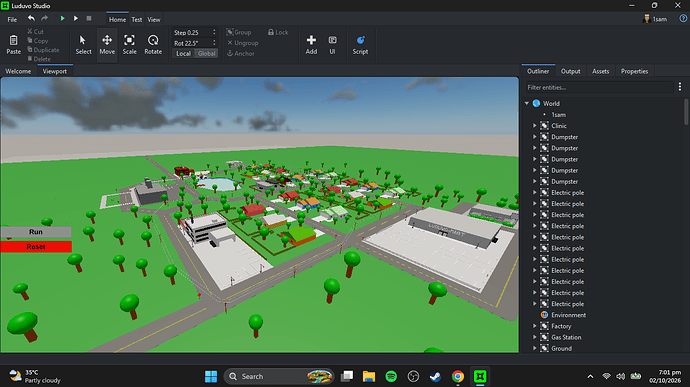The height and width of the screenshot is (387, 690).
Task: Open the Windows Start menu
Action: click(x=211, y=376)
